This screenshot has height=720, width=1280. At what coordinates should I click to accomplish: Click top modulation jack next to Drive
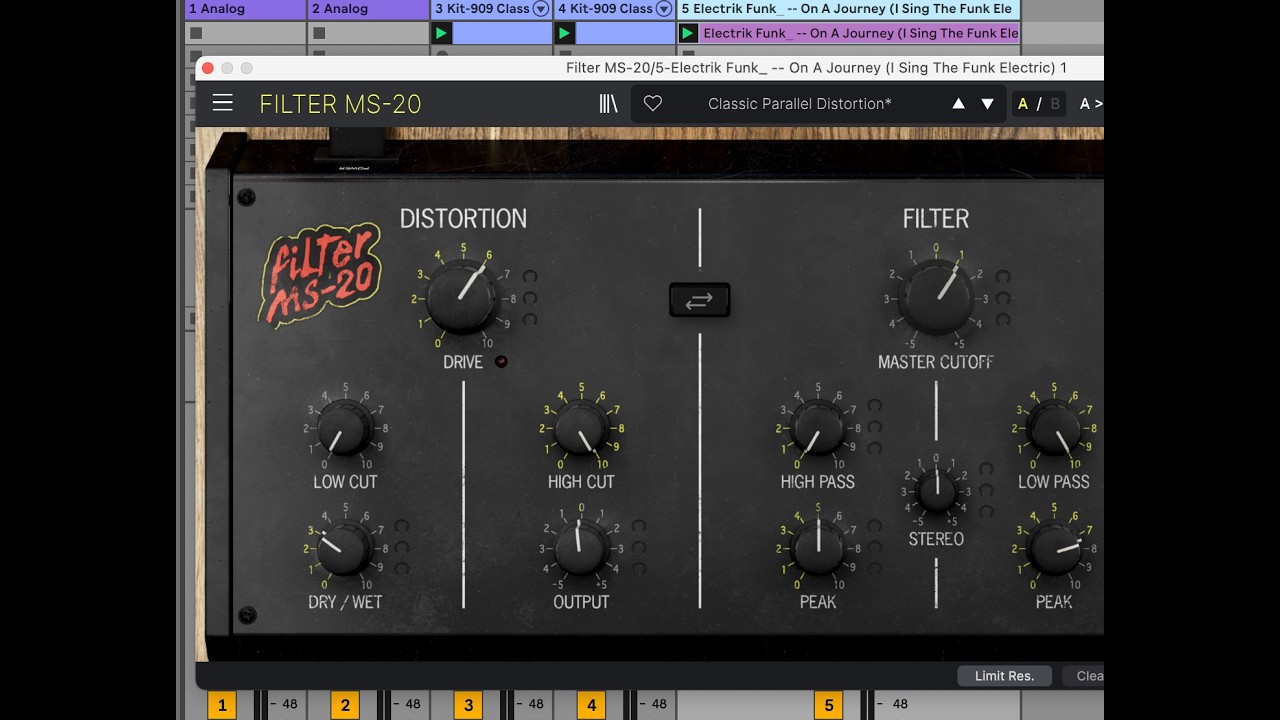529,277
